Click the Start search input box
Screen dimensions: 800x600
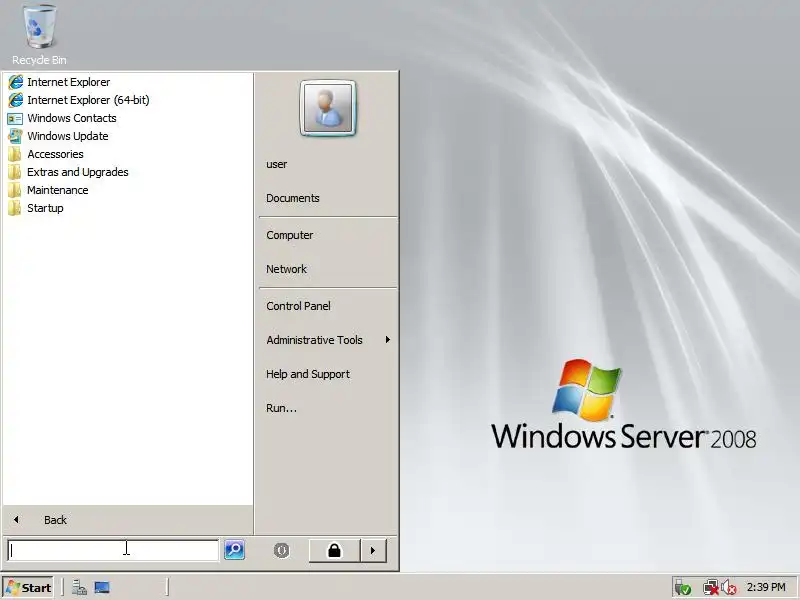tap(113, 550)
